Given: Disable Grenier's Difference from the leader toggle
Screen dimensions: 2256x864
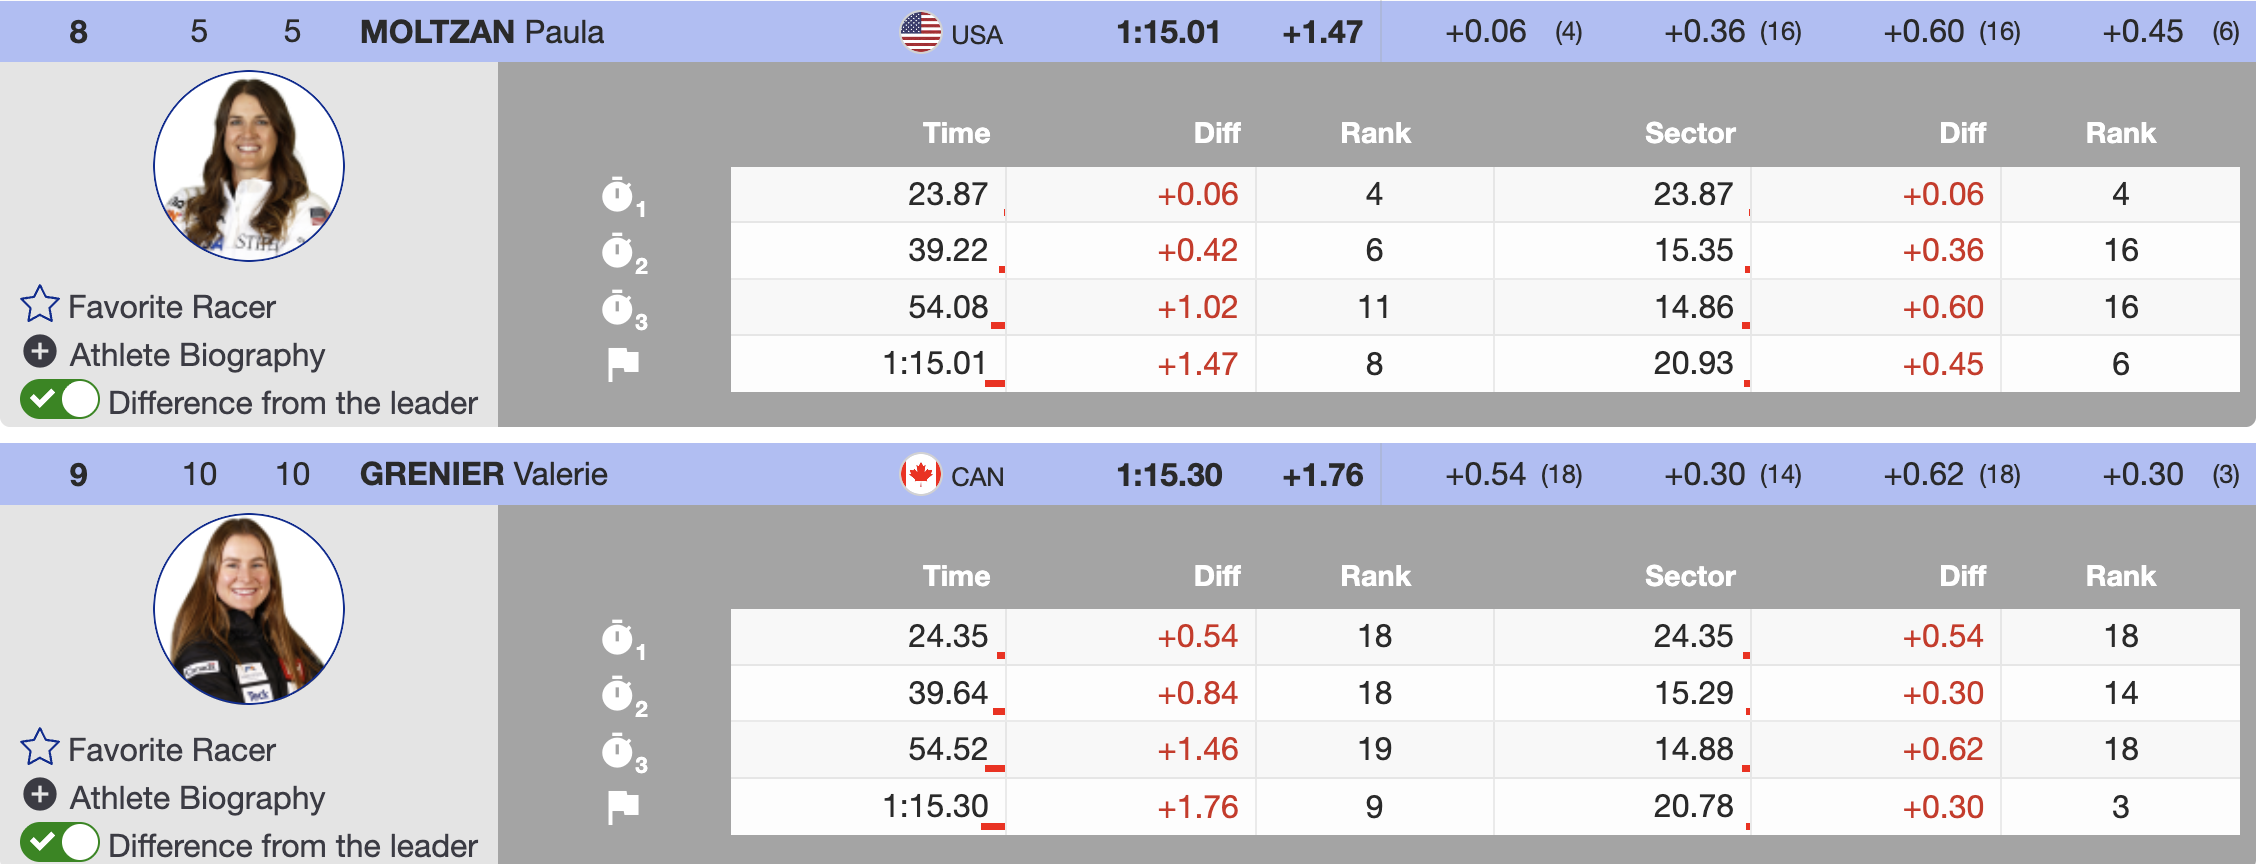Looking at the screenshot, I should tap(60, 843).
